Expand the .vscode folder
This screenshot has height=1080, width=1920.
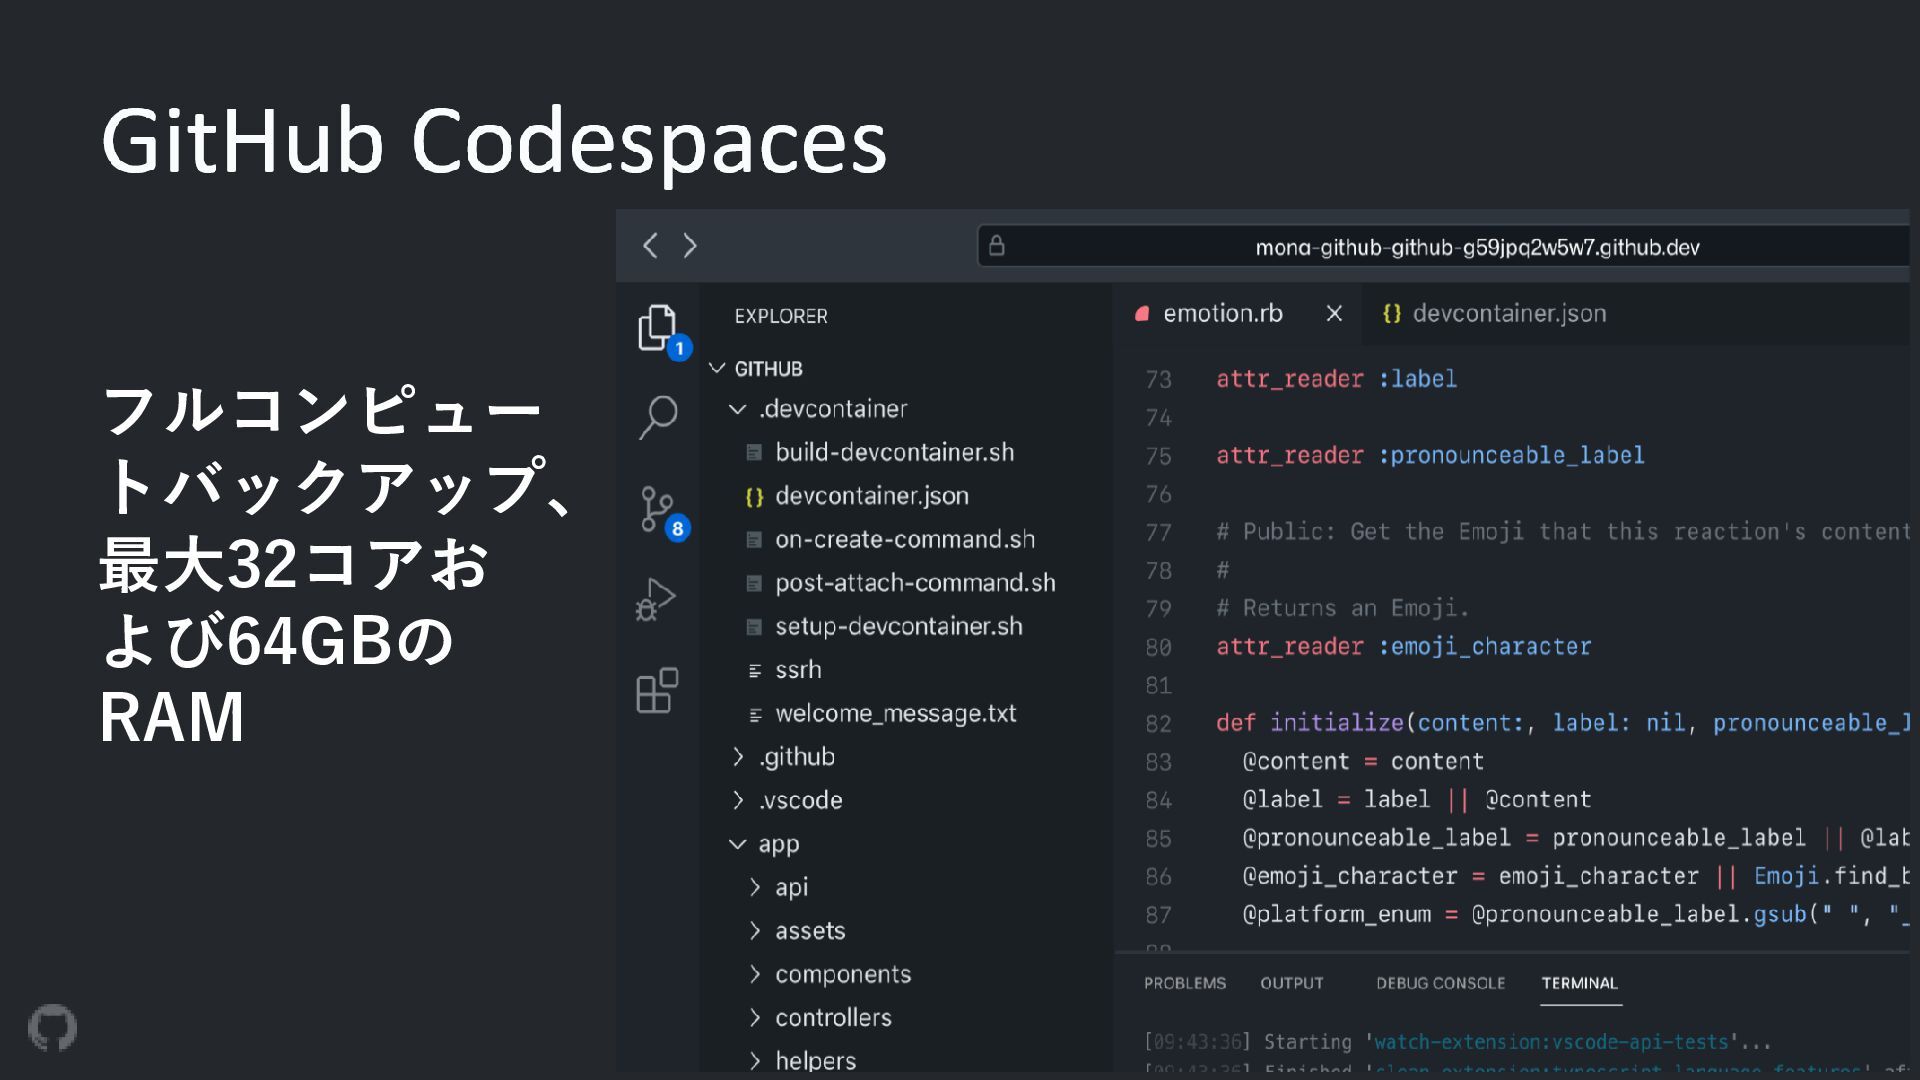click(738, 800)
